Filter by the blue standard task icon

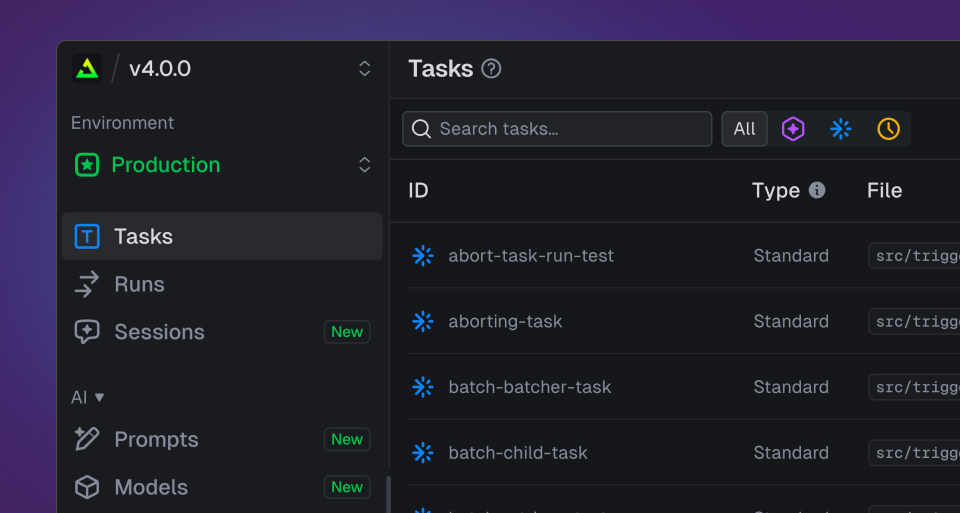click(x=841, y=129)
